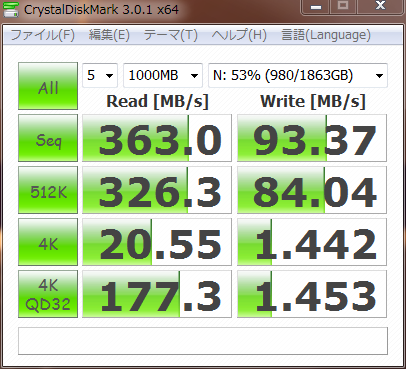This screenshot has height=369, width=406.
Task: Open the 編集(E) menu
Action: click(x=109, y=35)
